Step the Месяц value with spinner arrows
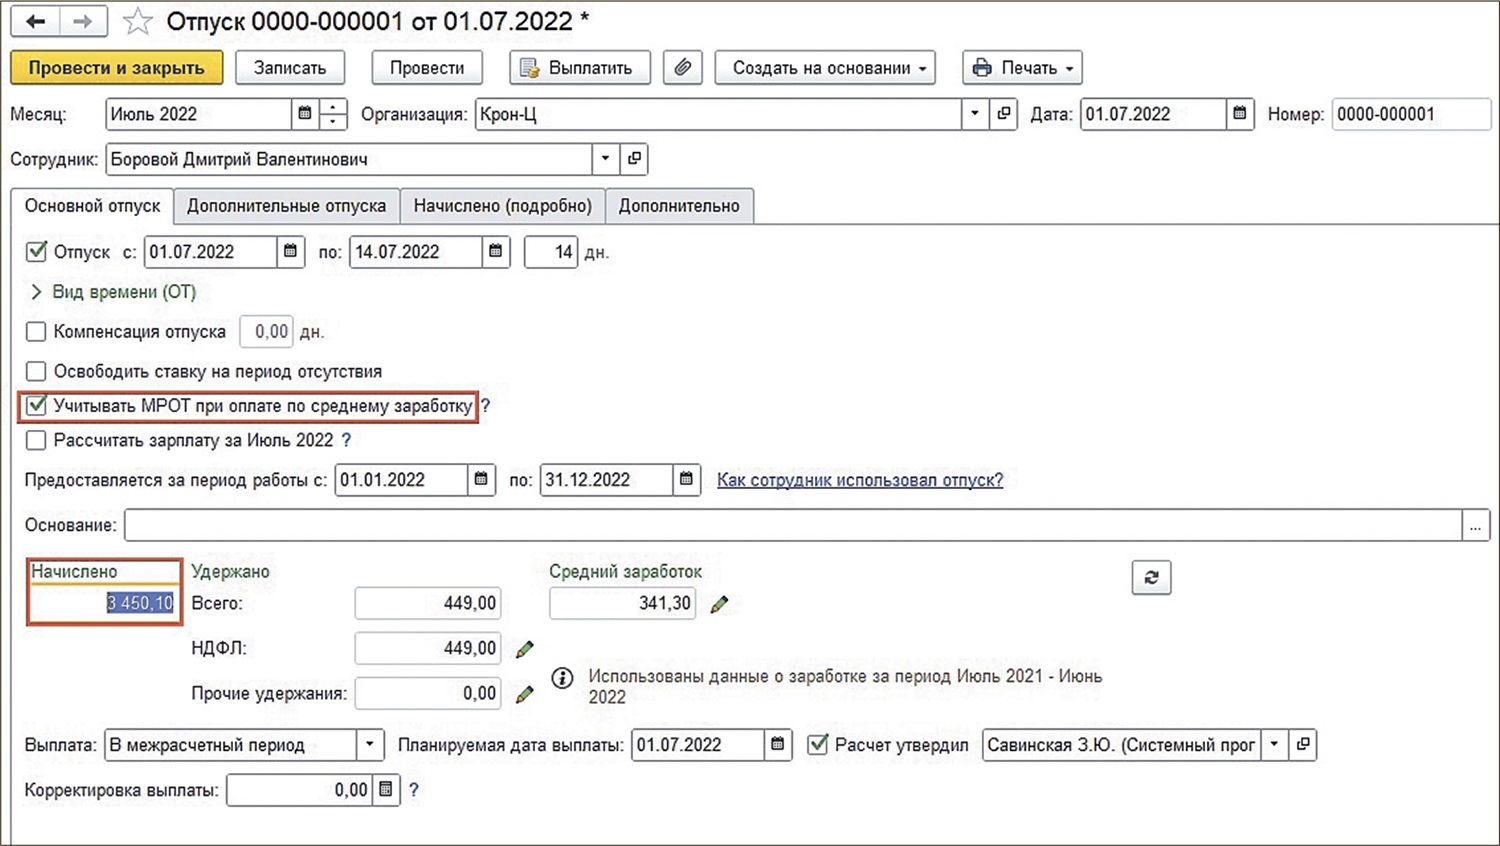The image size is (1500, 846). [333, 114]
